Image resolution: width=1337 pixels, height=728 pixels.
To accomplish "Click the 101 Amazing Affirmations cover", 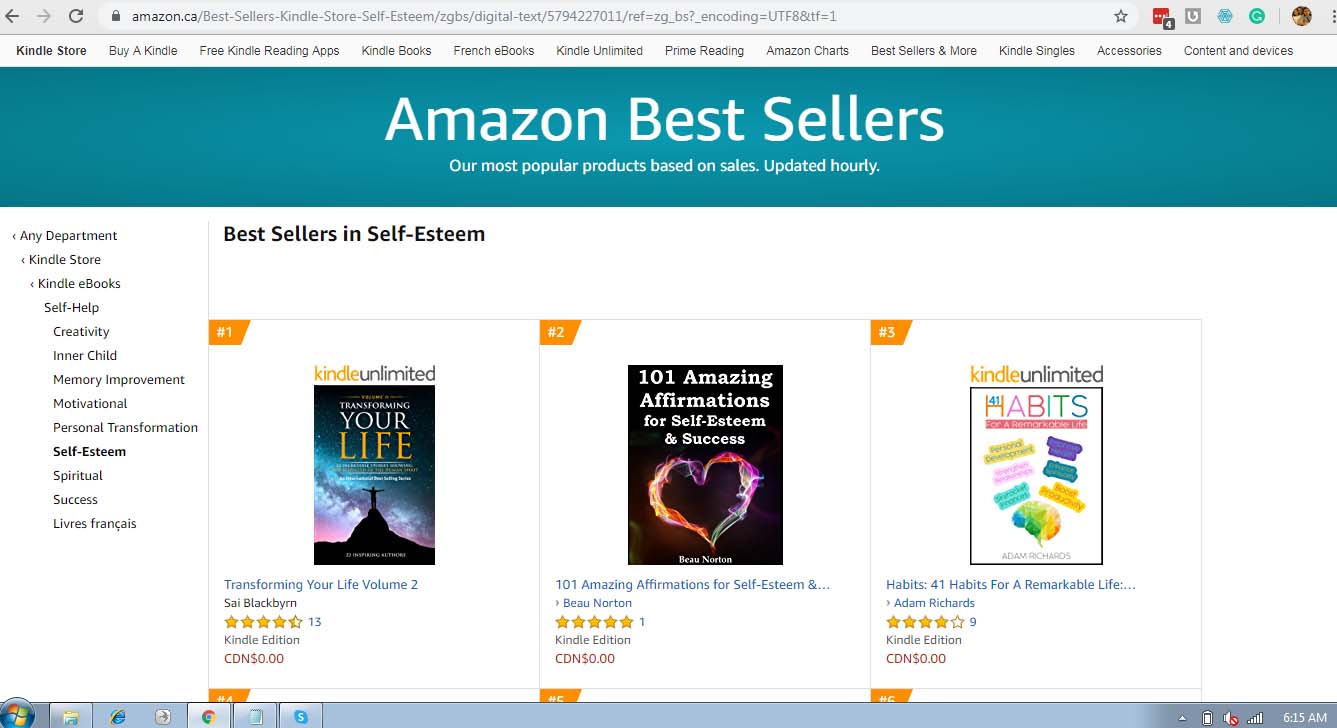I will [705, 465].
